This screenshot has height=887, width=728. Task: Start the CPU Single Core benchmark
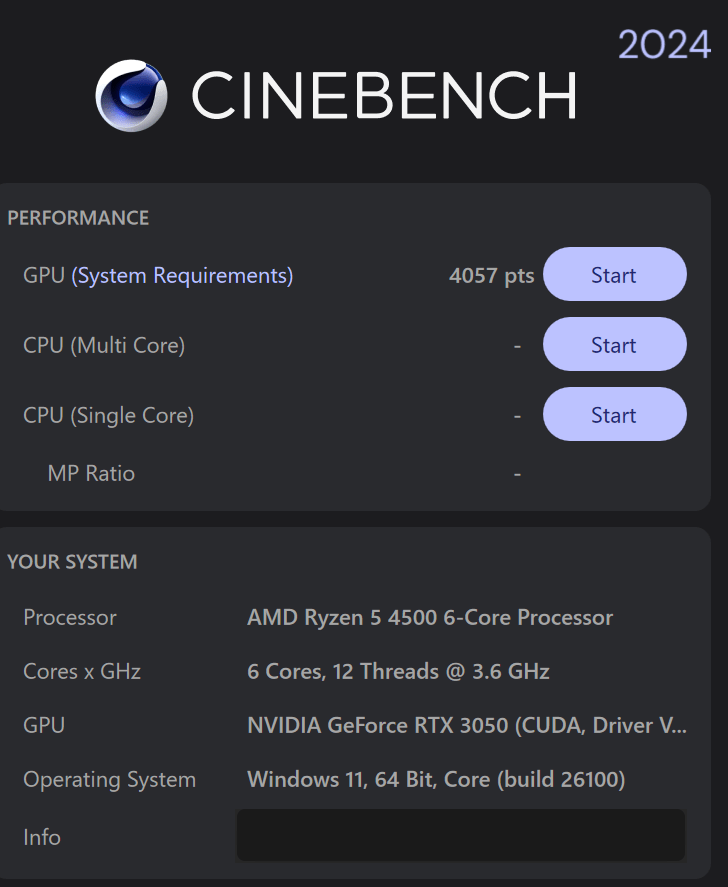click(615, 415)
